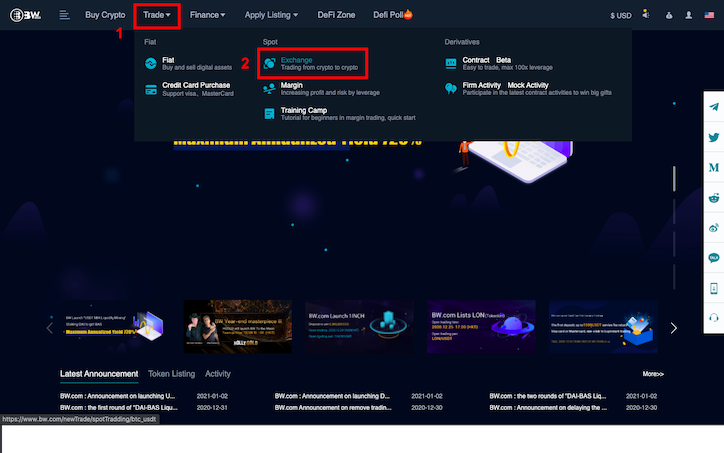Click the Margin leverage icon
Viewport: 724px width, 453px height.
point(269,88)
